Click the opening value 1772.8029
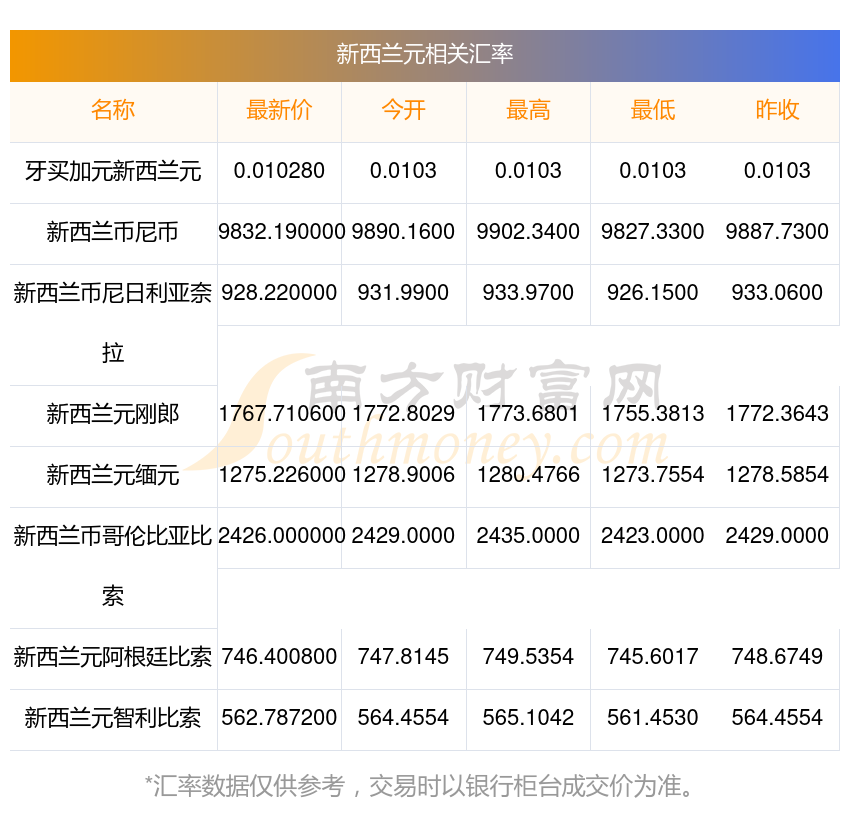This screenshot has width=850, height=817. click(403, 414)
